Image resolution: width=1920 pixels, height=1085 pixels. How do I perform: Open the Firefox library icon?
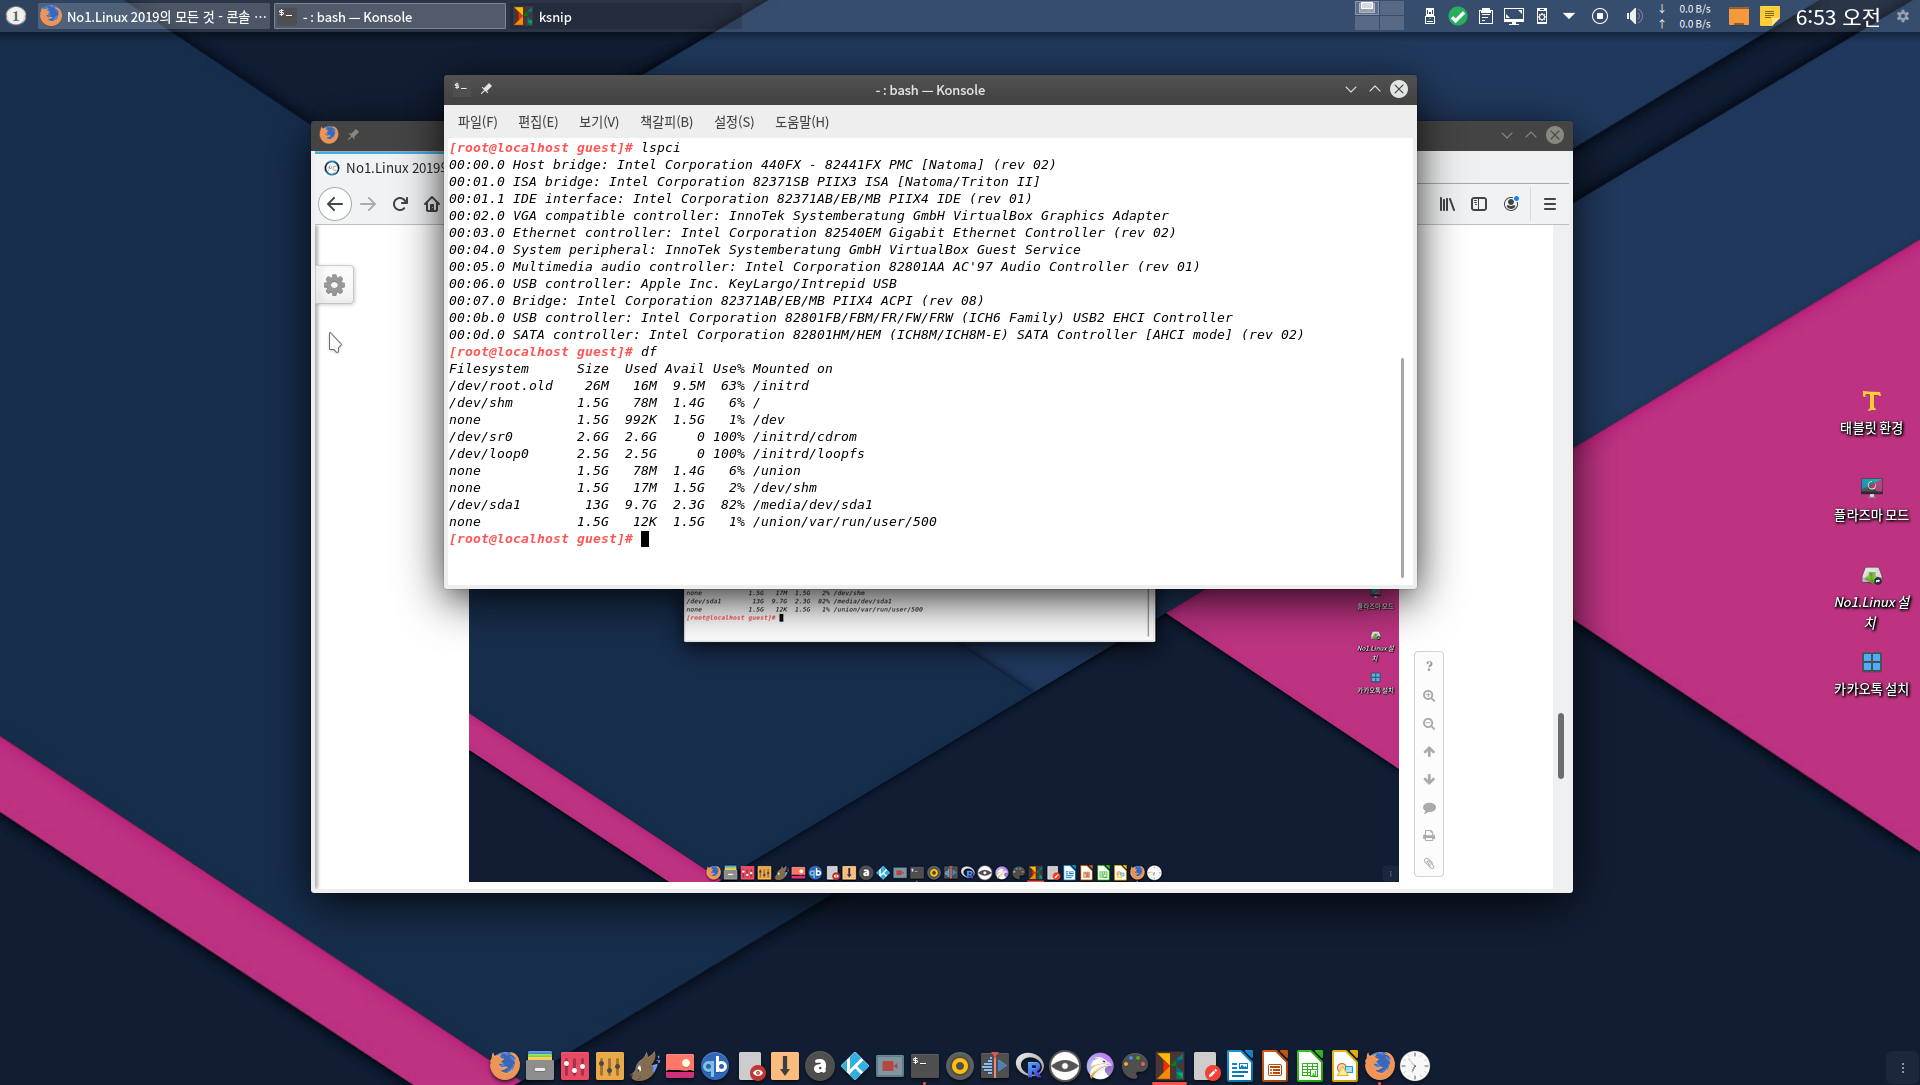(1447, 204)
